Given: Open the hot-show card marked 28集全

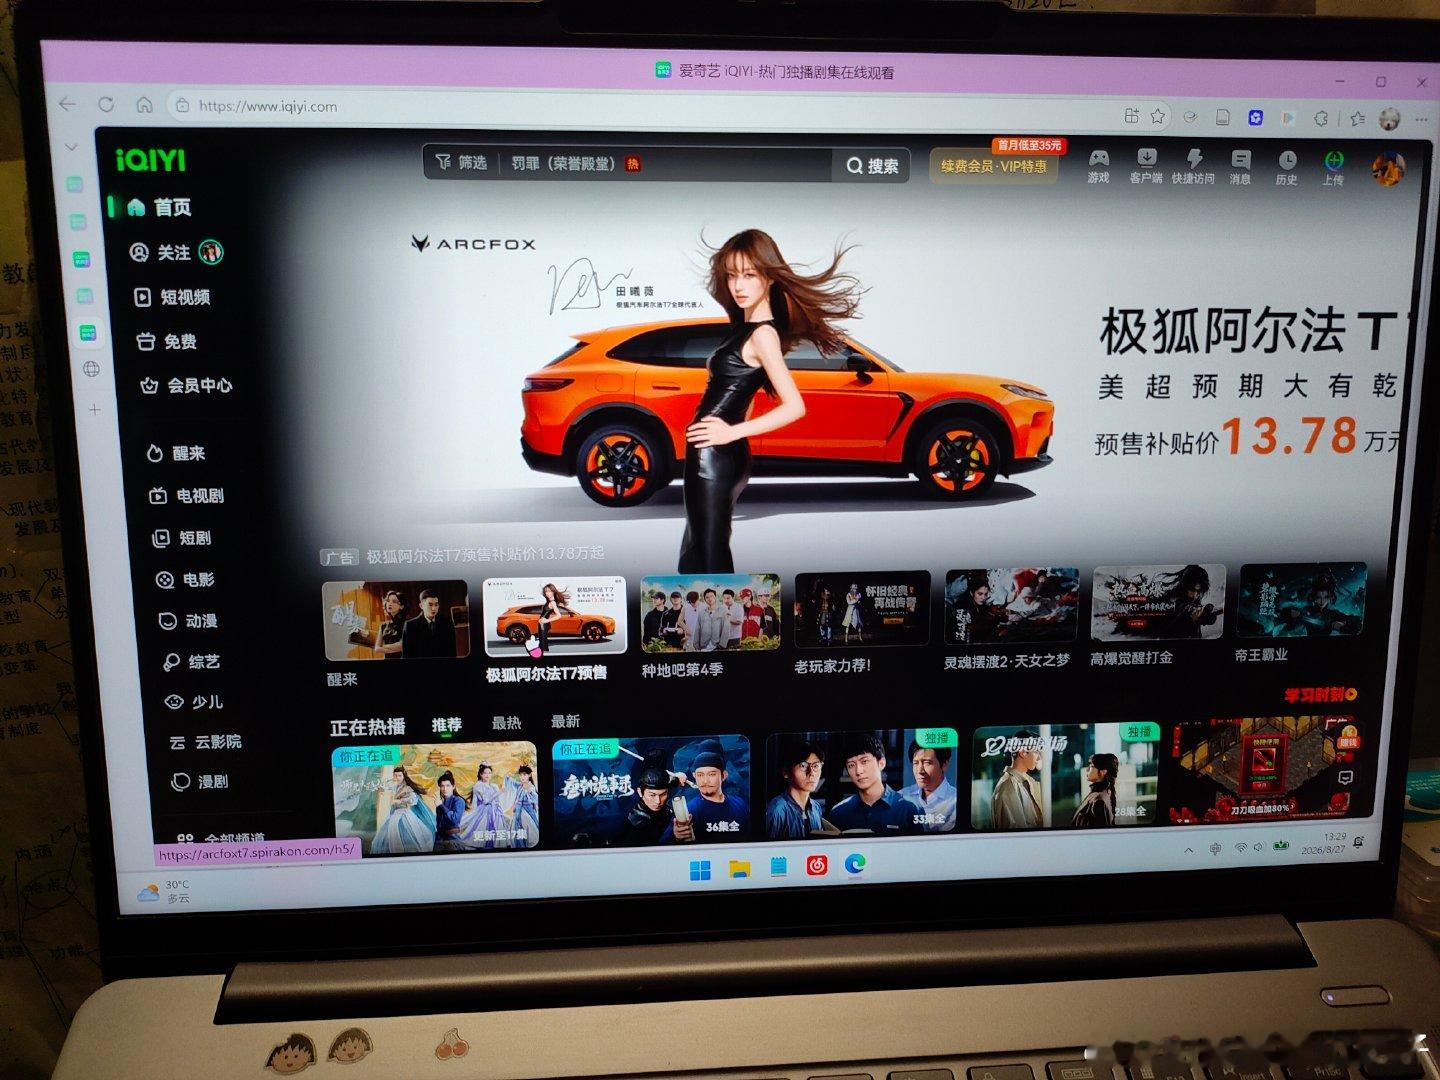Looking at the screenshot, I should click(1065, 777).
